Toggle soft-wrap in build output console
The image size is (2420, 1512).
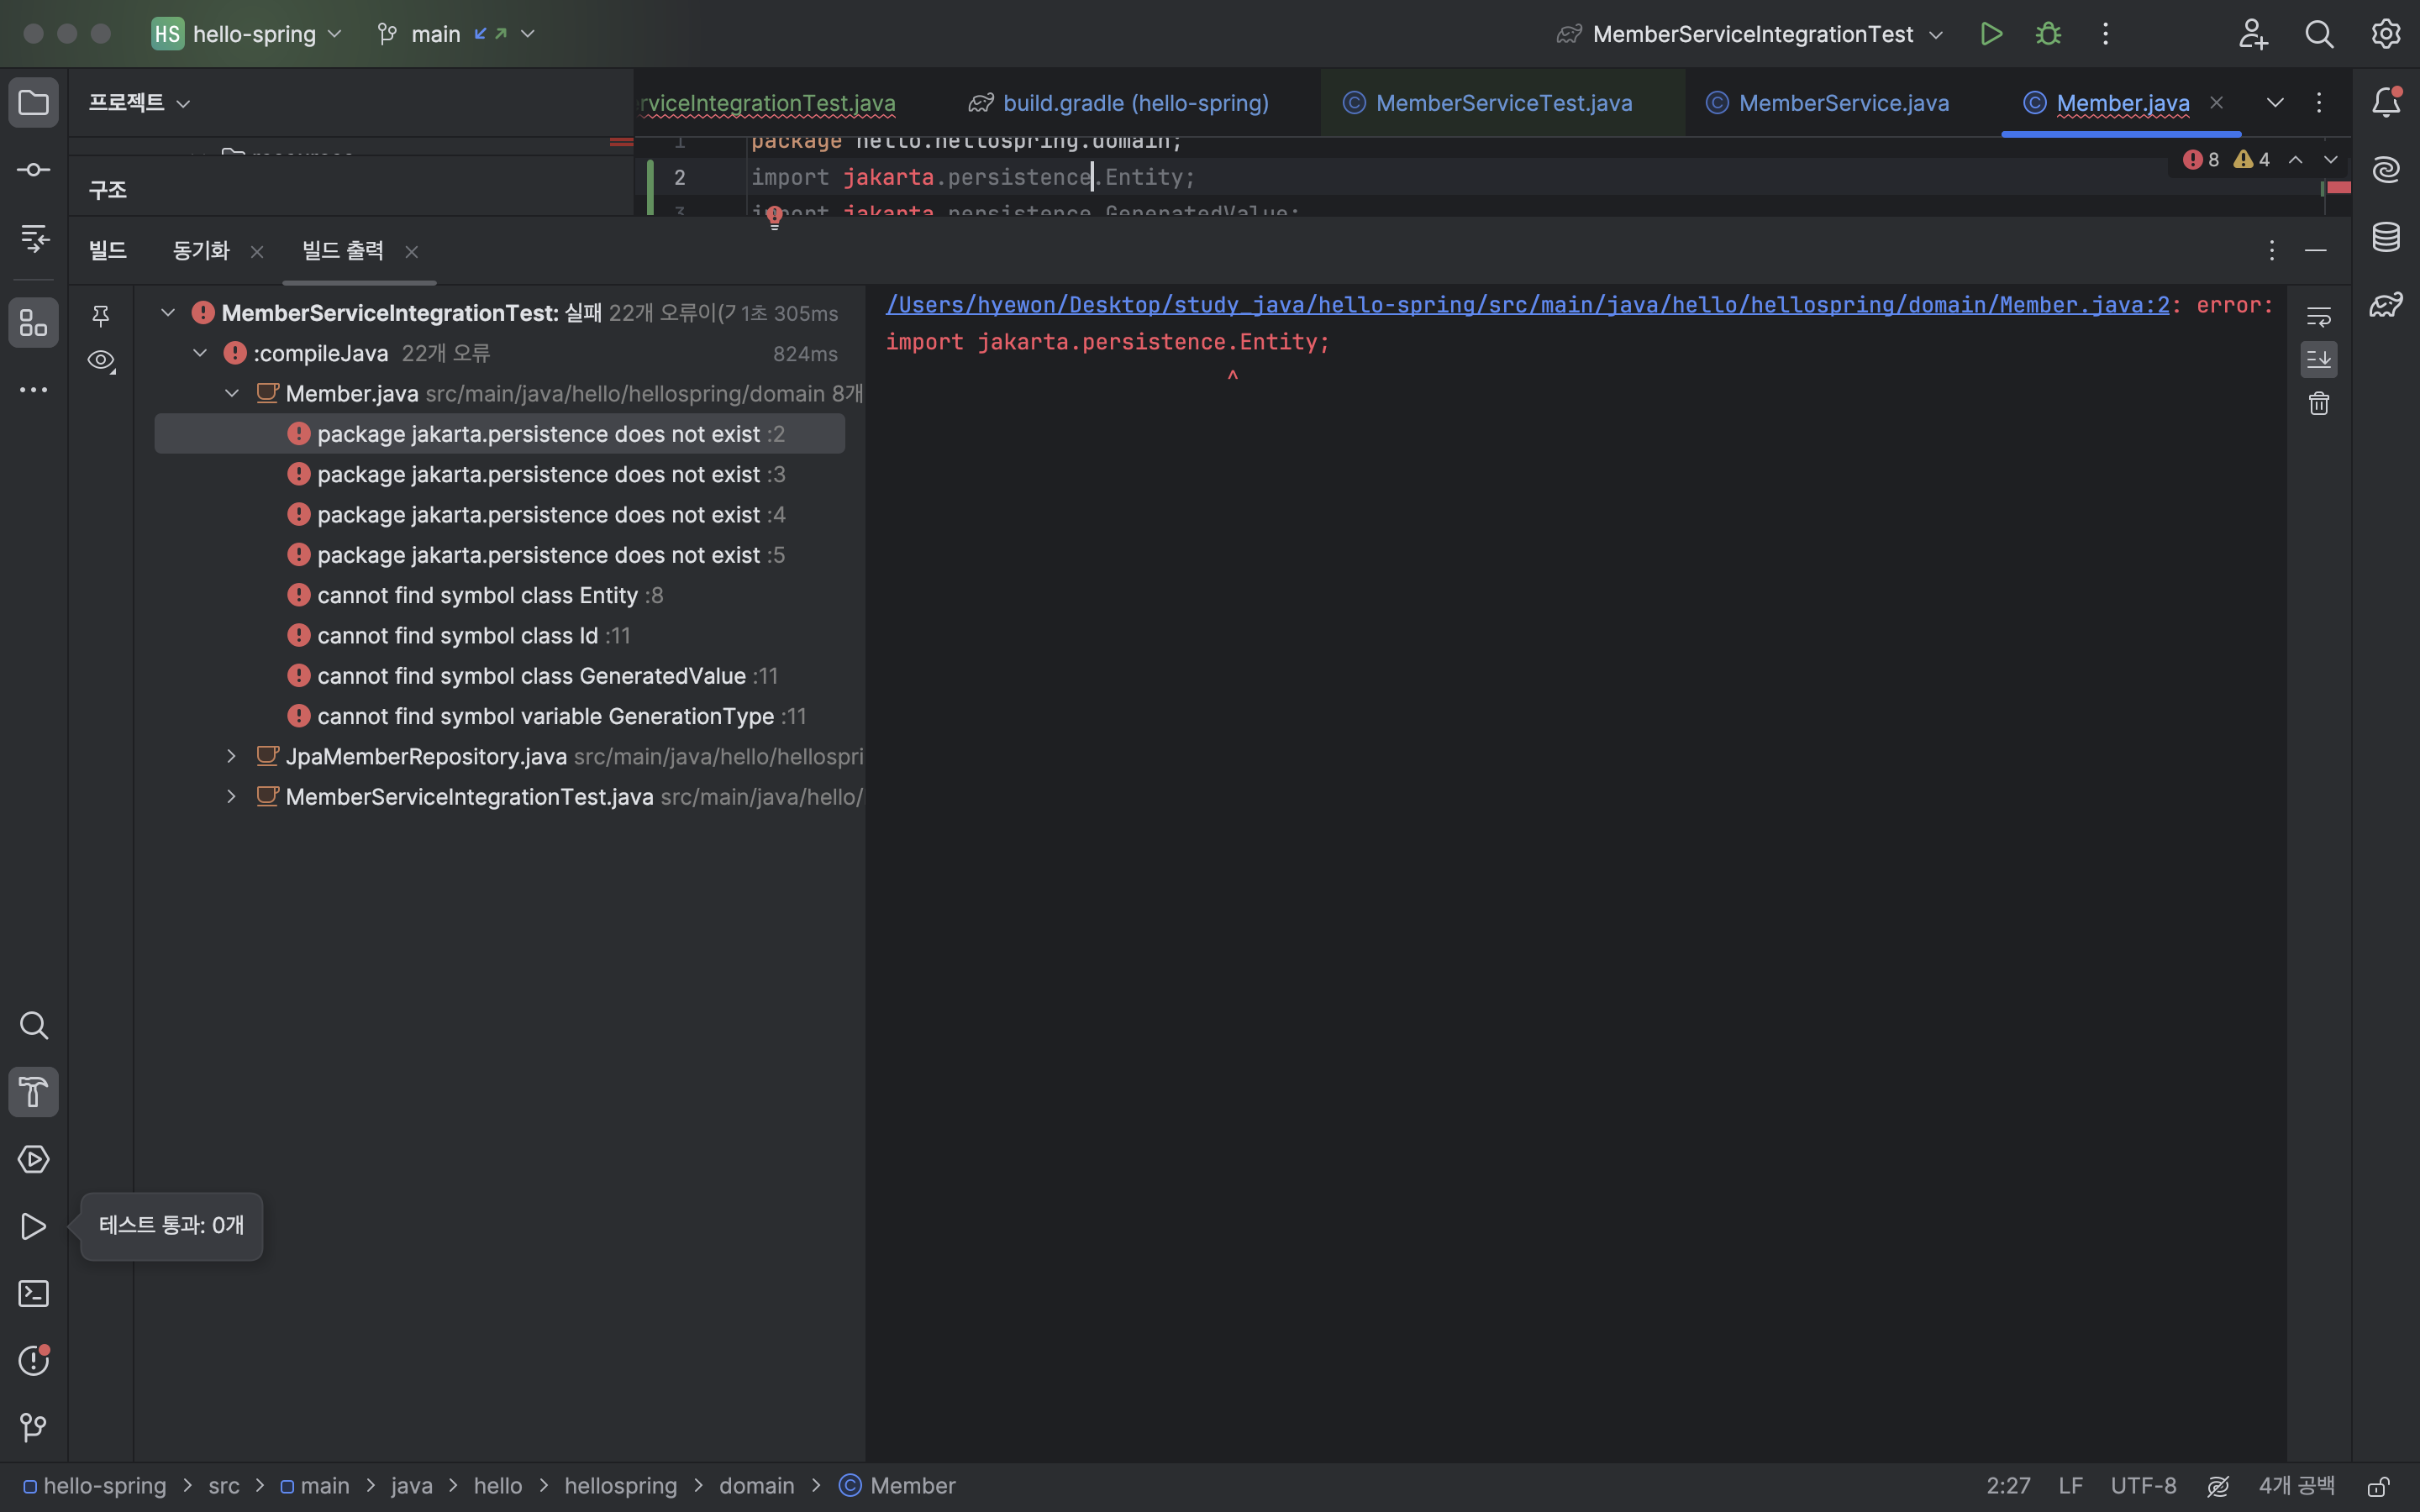coord(2319,317)
